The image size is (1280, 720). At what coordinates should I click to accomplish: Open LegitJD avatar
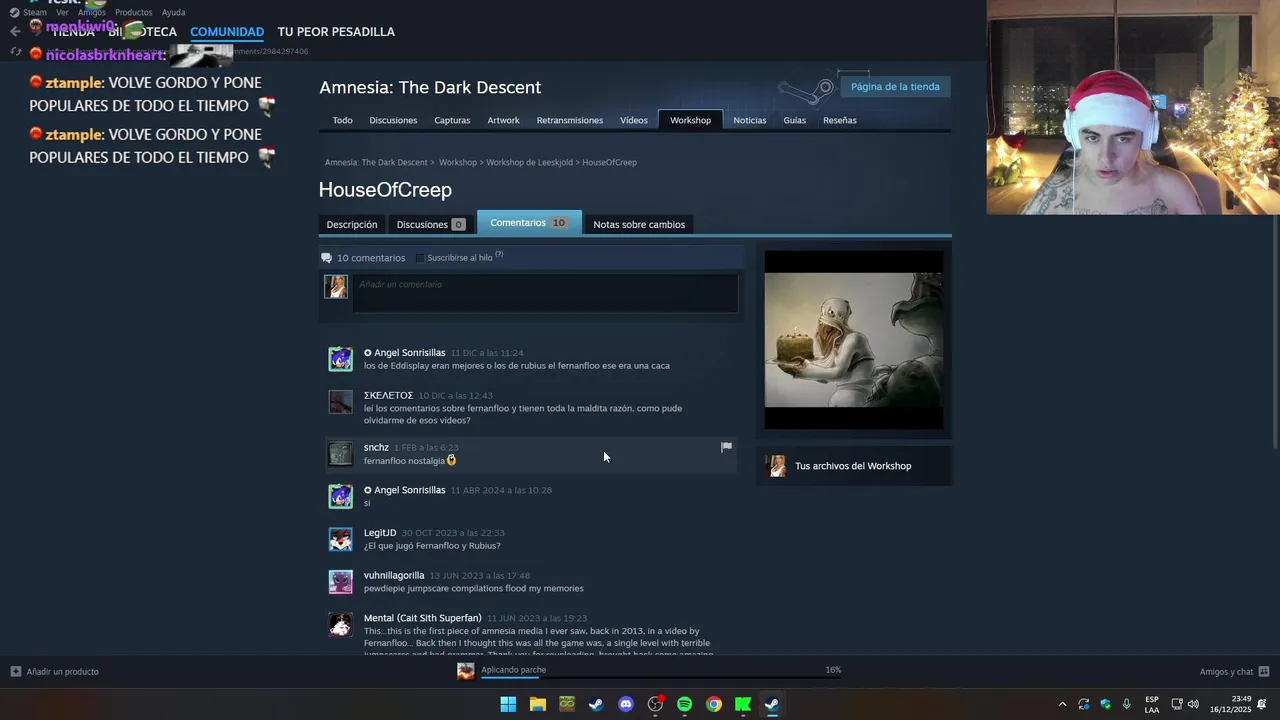click(341, 540)
